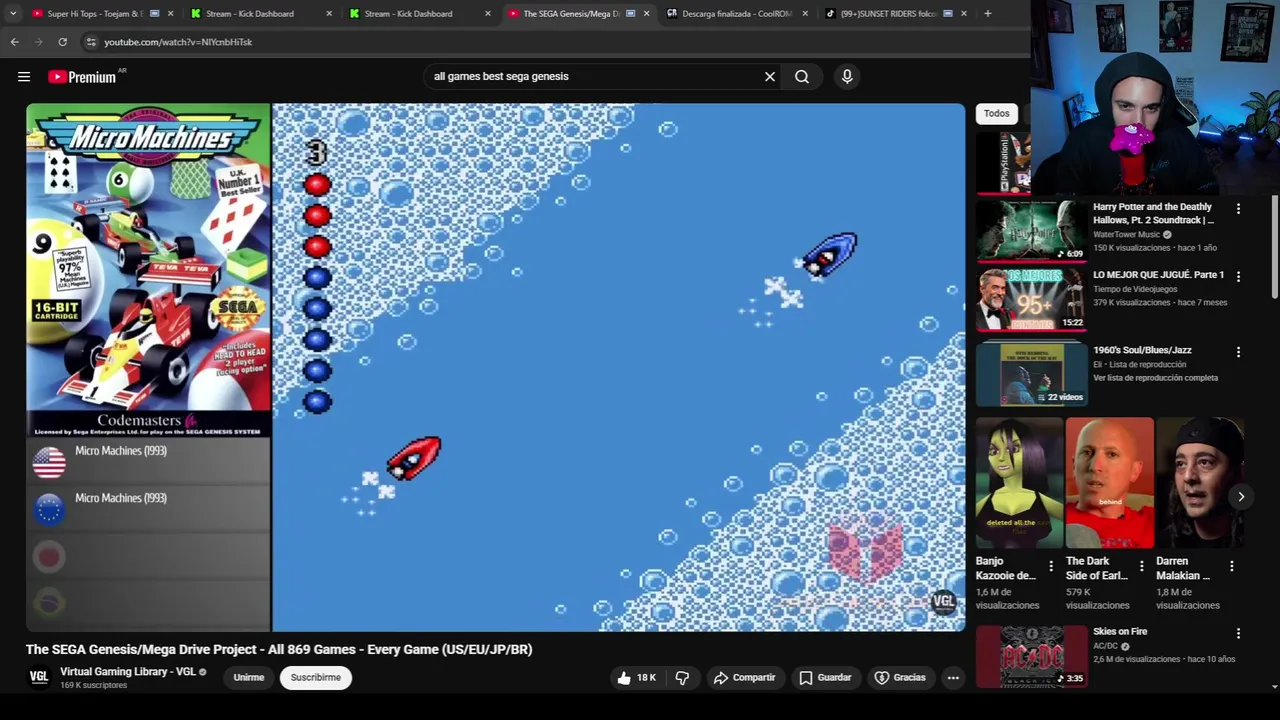The width and height of the screenshot is (1280, 720).
Task: Select the Todos filter chip
Action: click(x=997, y=113)
